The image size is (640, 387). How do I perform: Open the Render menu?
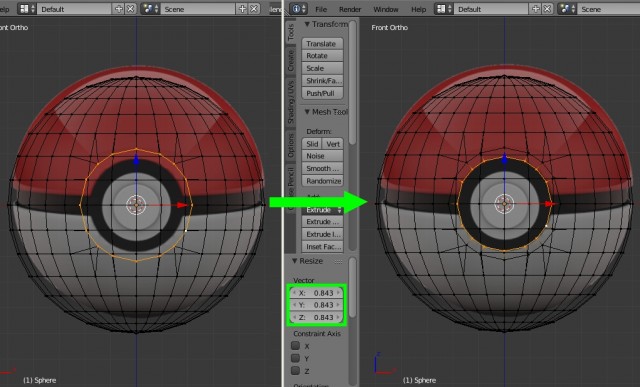coord(350,9)
